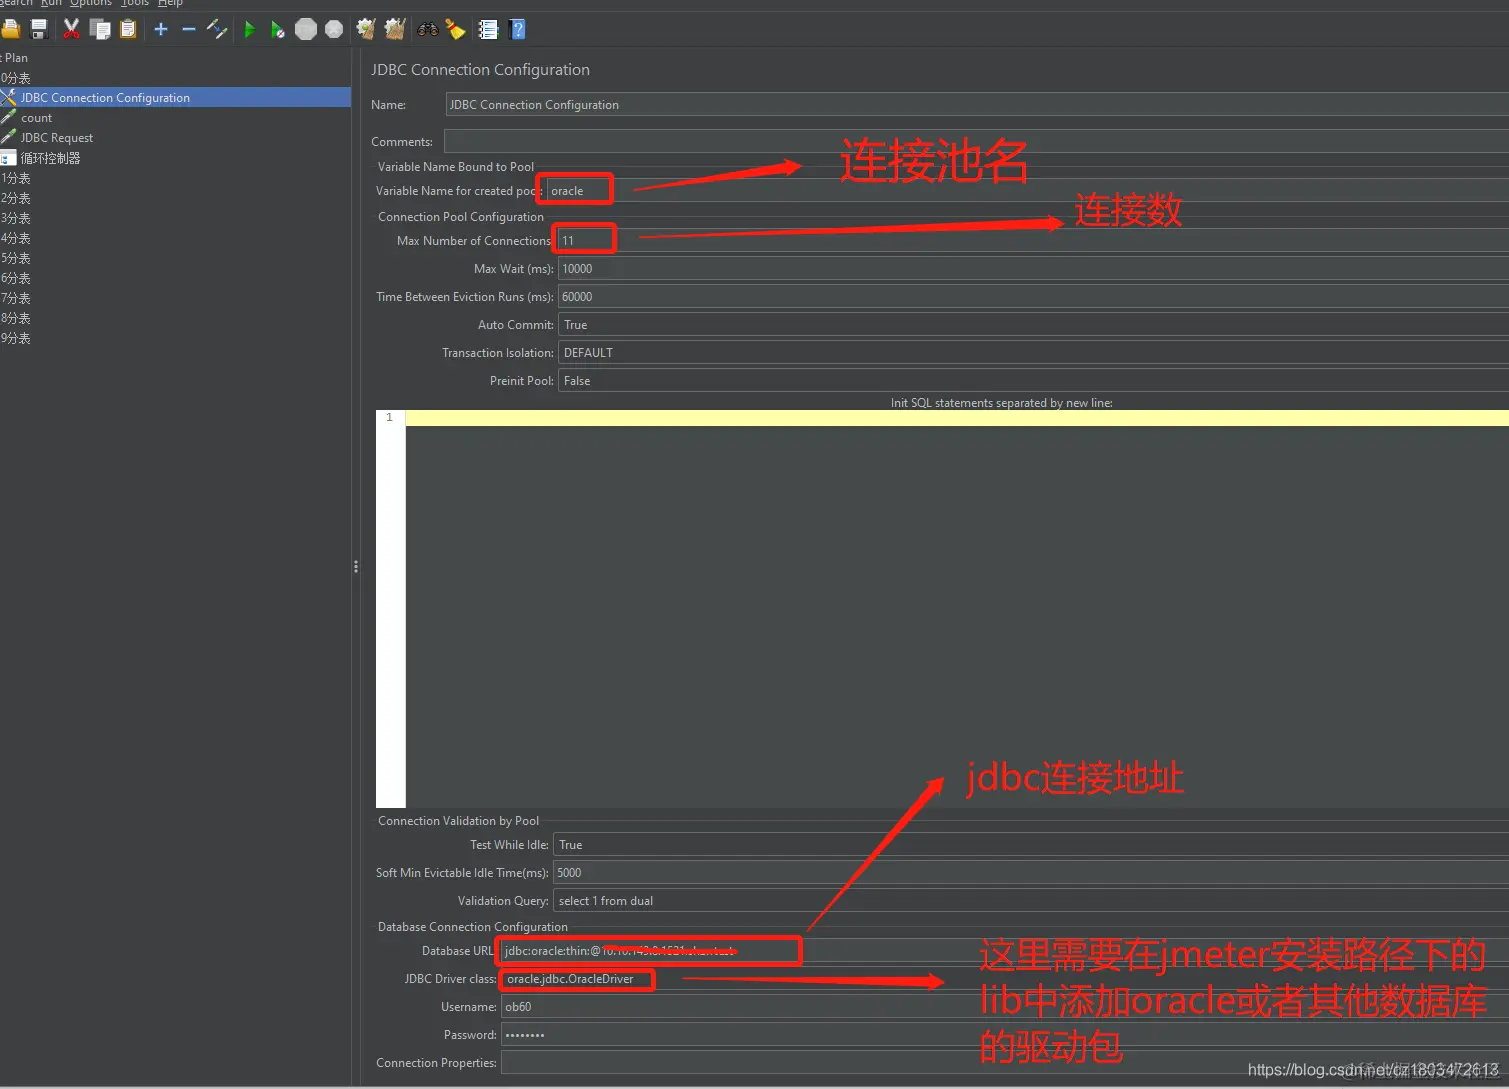Select the 3分表 thread group

pos(16,218)
